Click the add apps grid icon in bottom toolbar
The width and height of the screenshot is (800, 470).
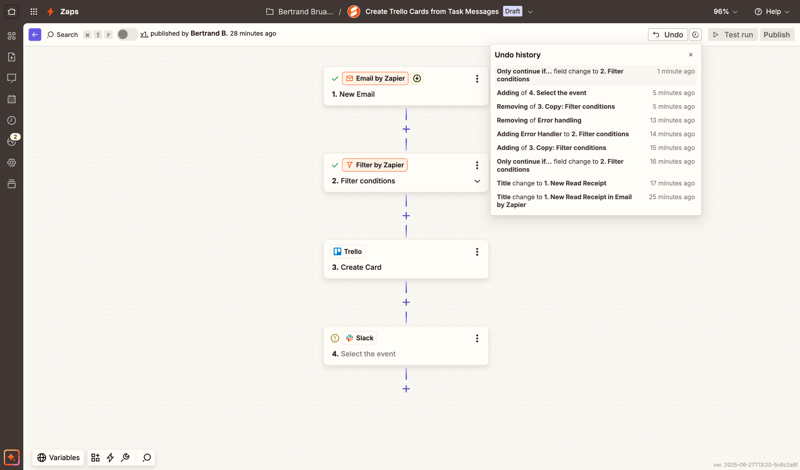point(95,457)
